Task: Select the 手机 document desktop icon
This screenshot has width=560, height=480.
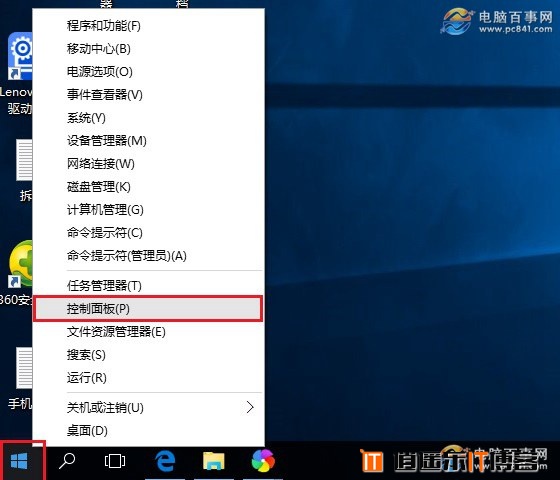Action: (x=21, y=379)
